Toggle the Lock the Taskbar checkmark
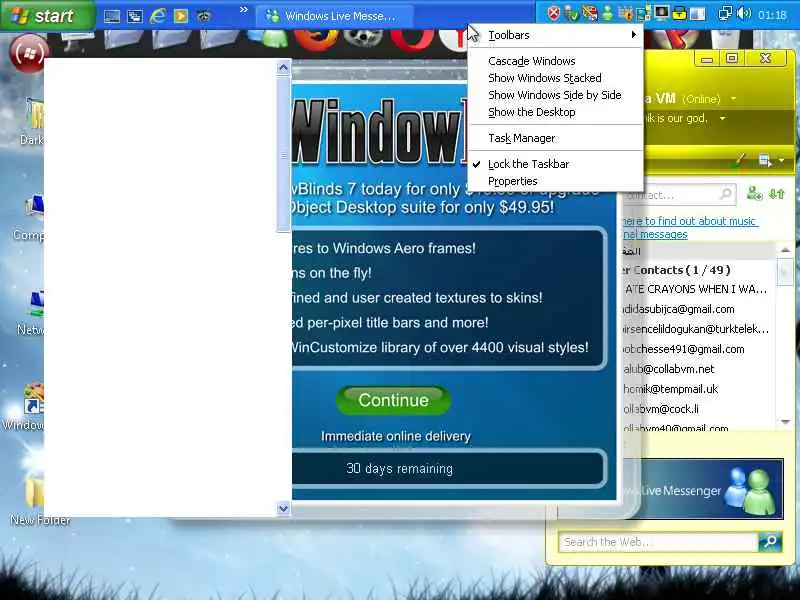Screen dimensions: 800x600 coord(555,164)
